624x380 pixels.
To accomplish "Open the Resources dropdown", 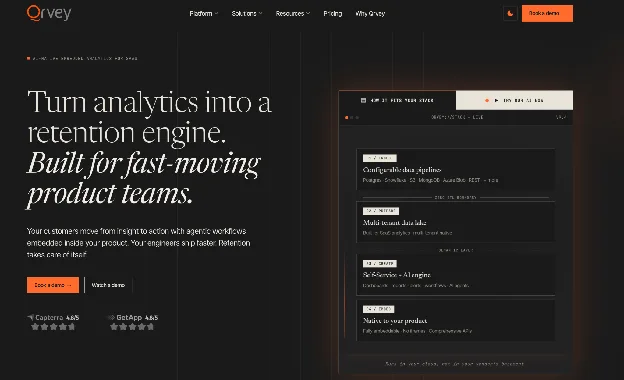I will pyautogui.click(x=292, y=14).
